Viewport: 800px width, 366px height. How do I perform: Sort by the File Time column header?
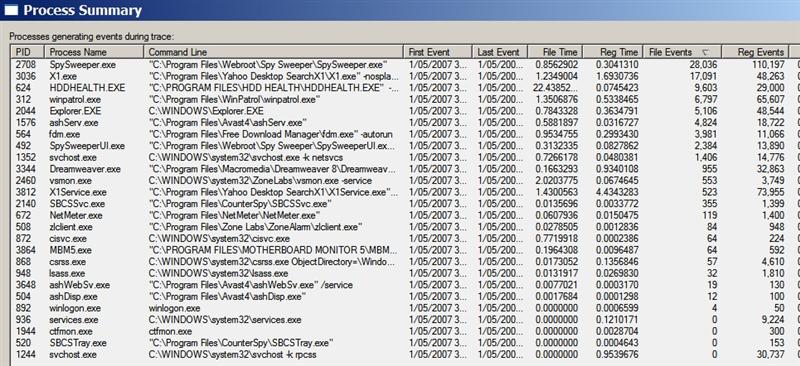pyautogui.click(x=556, y=52)
